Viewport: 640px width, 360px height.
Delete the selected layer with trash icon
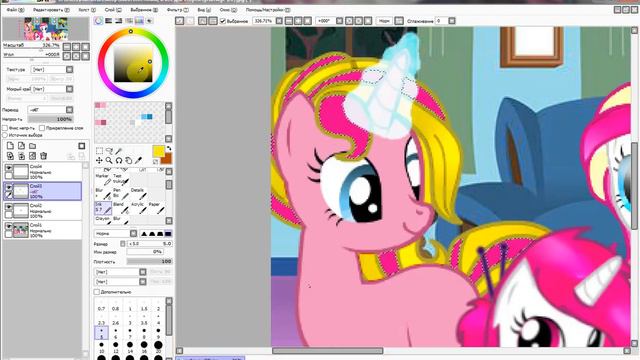pos(44,156)
